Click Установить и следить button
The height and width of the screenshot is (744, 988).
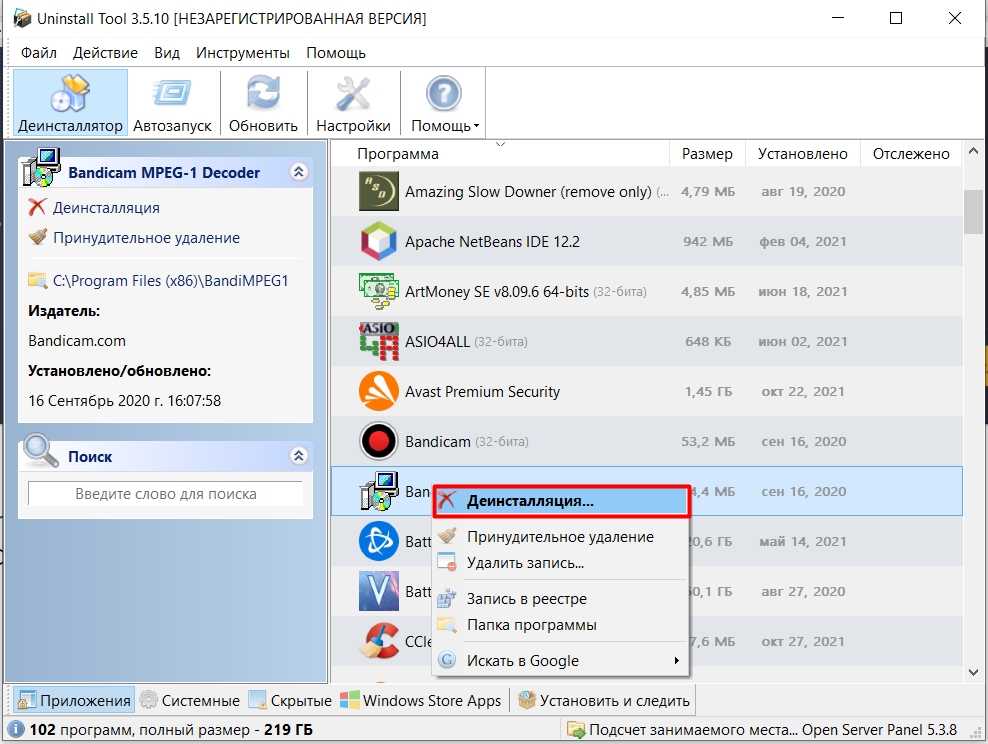tap(604, 701)
